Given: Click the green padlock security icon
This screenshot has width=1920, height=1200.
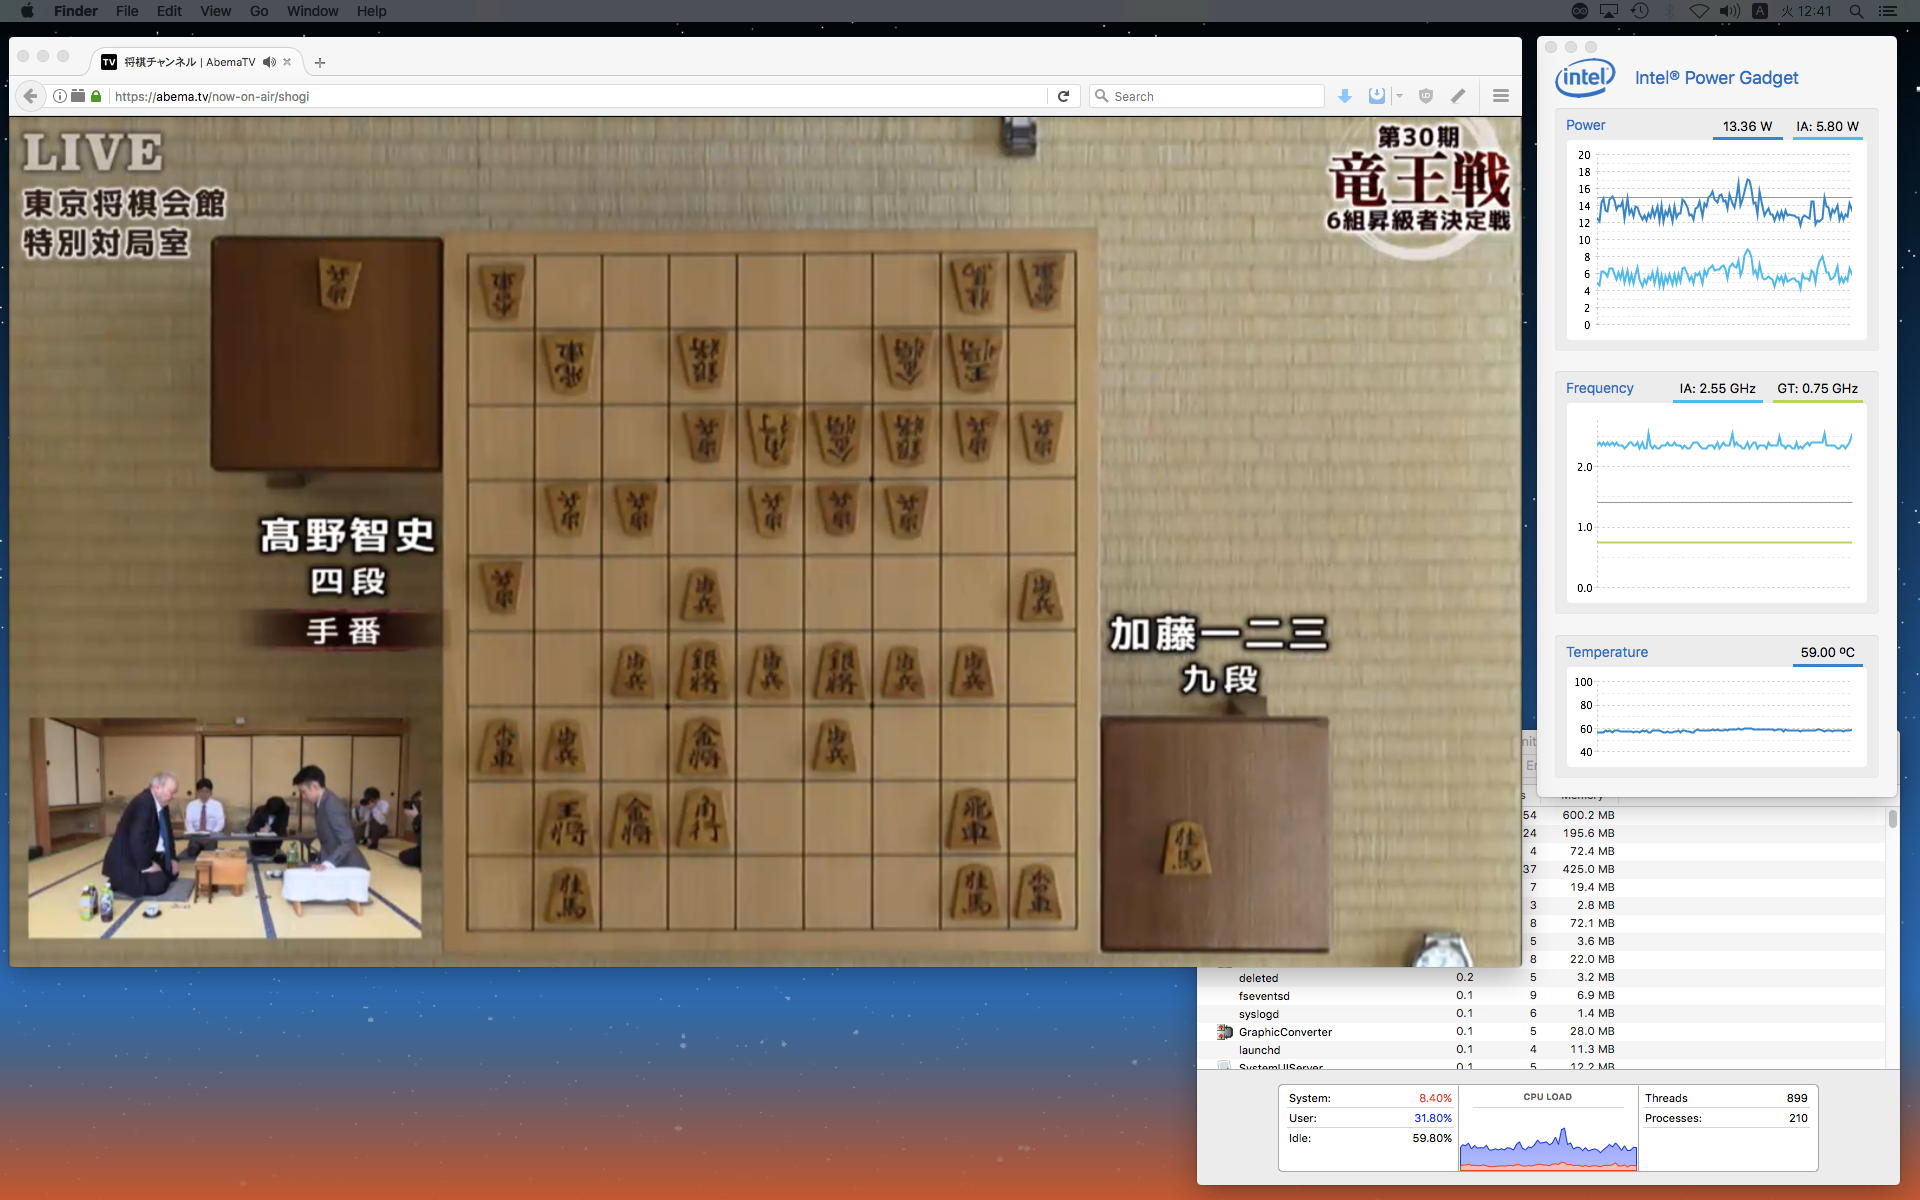Looking at the screenshot, I should [x=96, y=96].
